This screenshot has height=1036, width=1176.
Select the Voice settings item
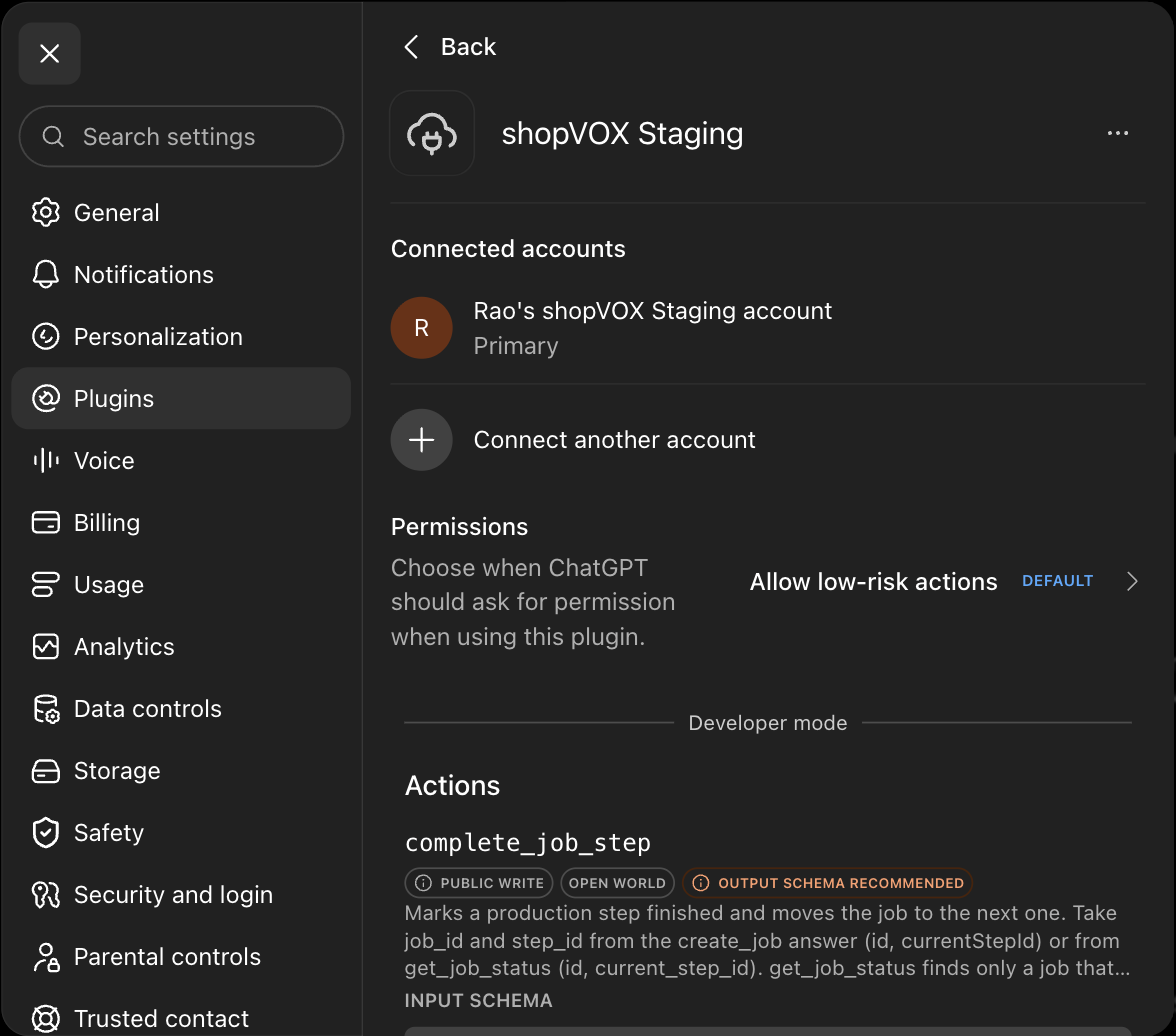click(x=181, y=461)
